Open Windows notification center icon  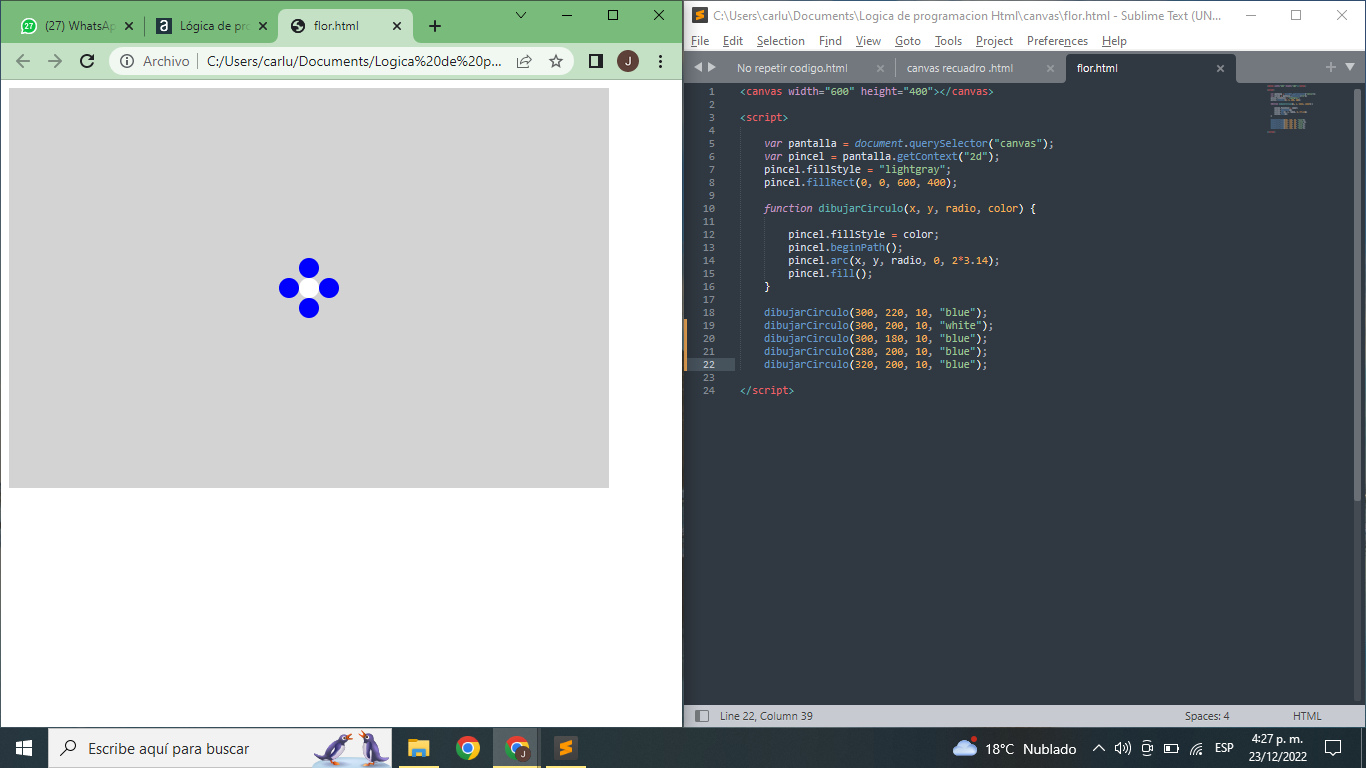point(1333,748)
